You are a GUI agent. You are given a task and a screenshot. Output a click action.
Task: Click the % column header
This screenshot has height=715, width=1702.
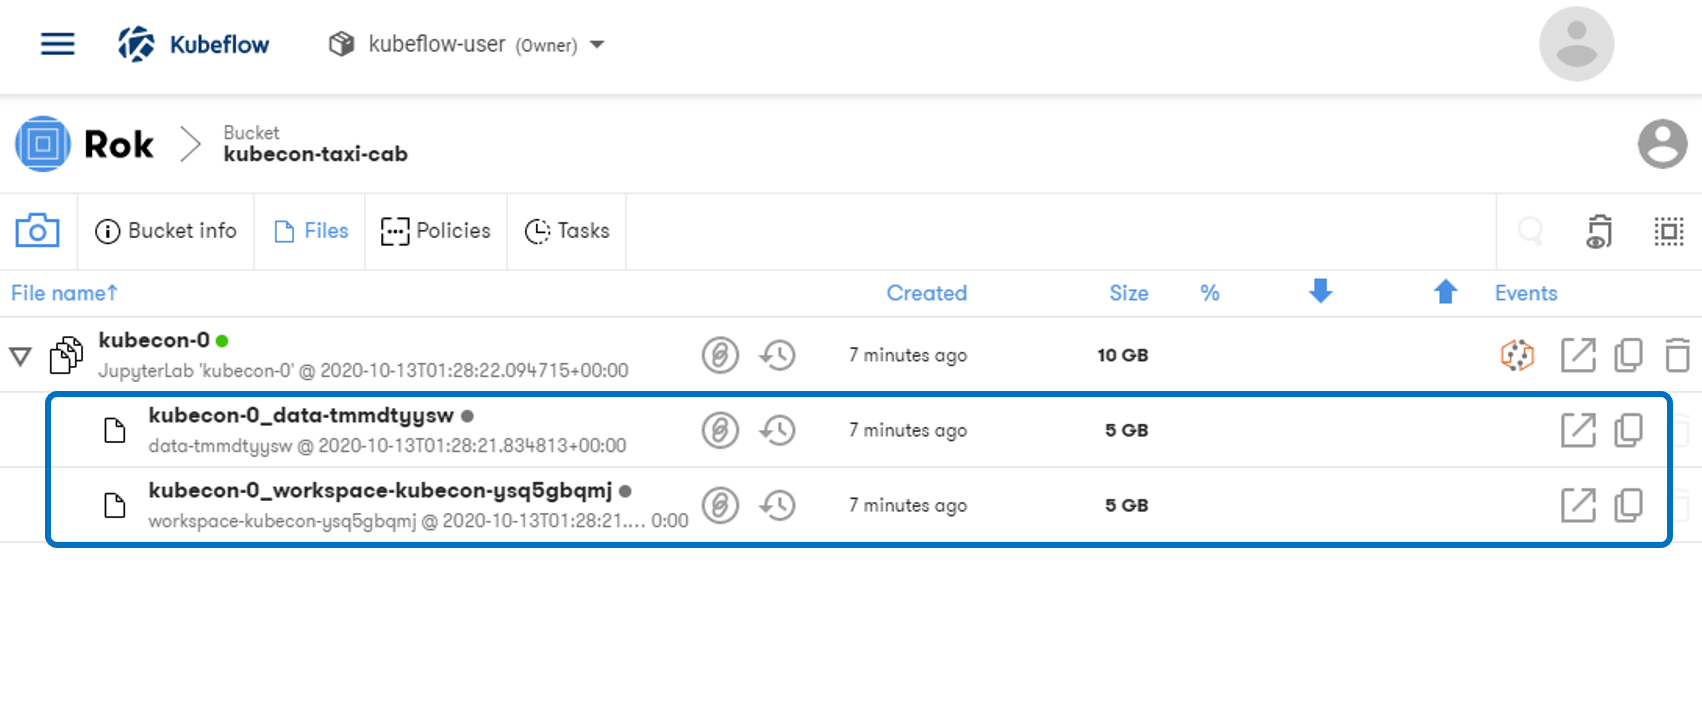(x=1210, y=293)
